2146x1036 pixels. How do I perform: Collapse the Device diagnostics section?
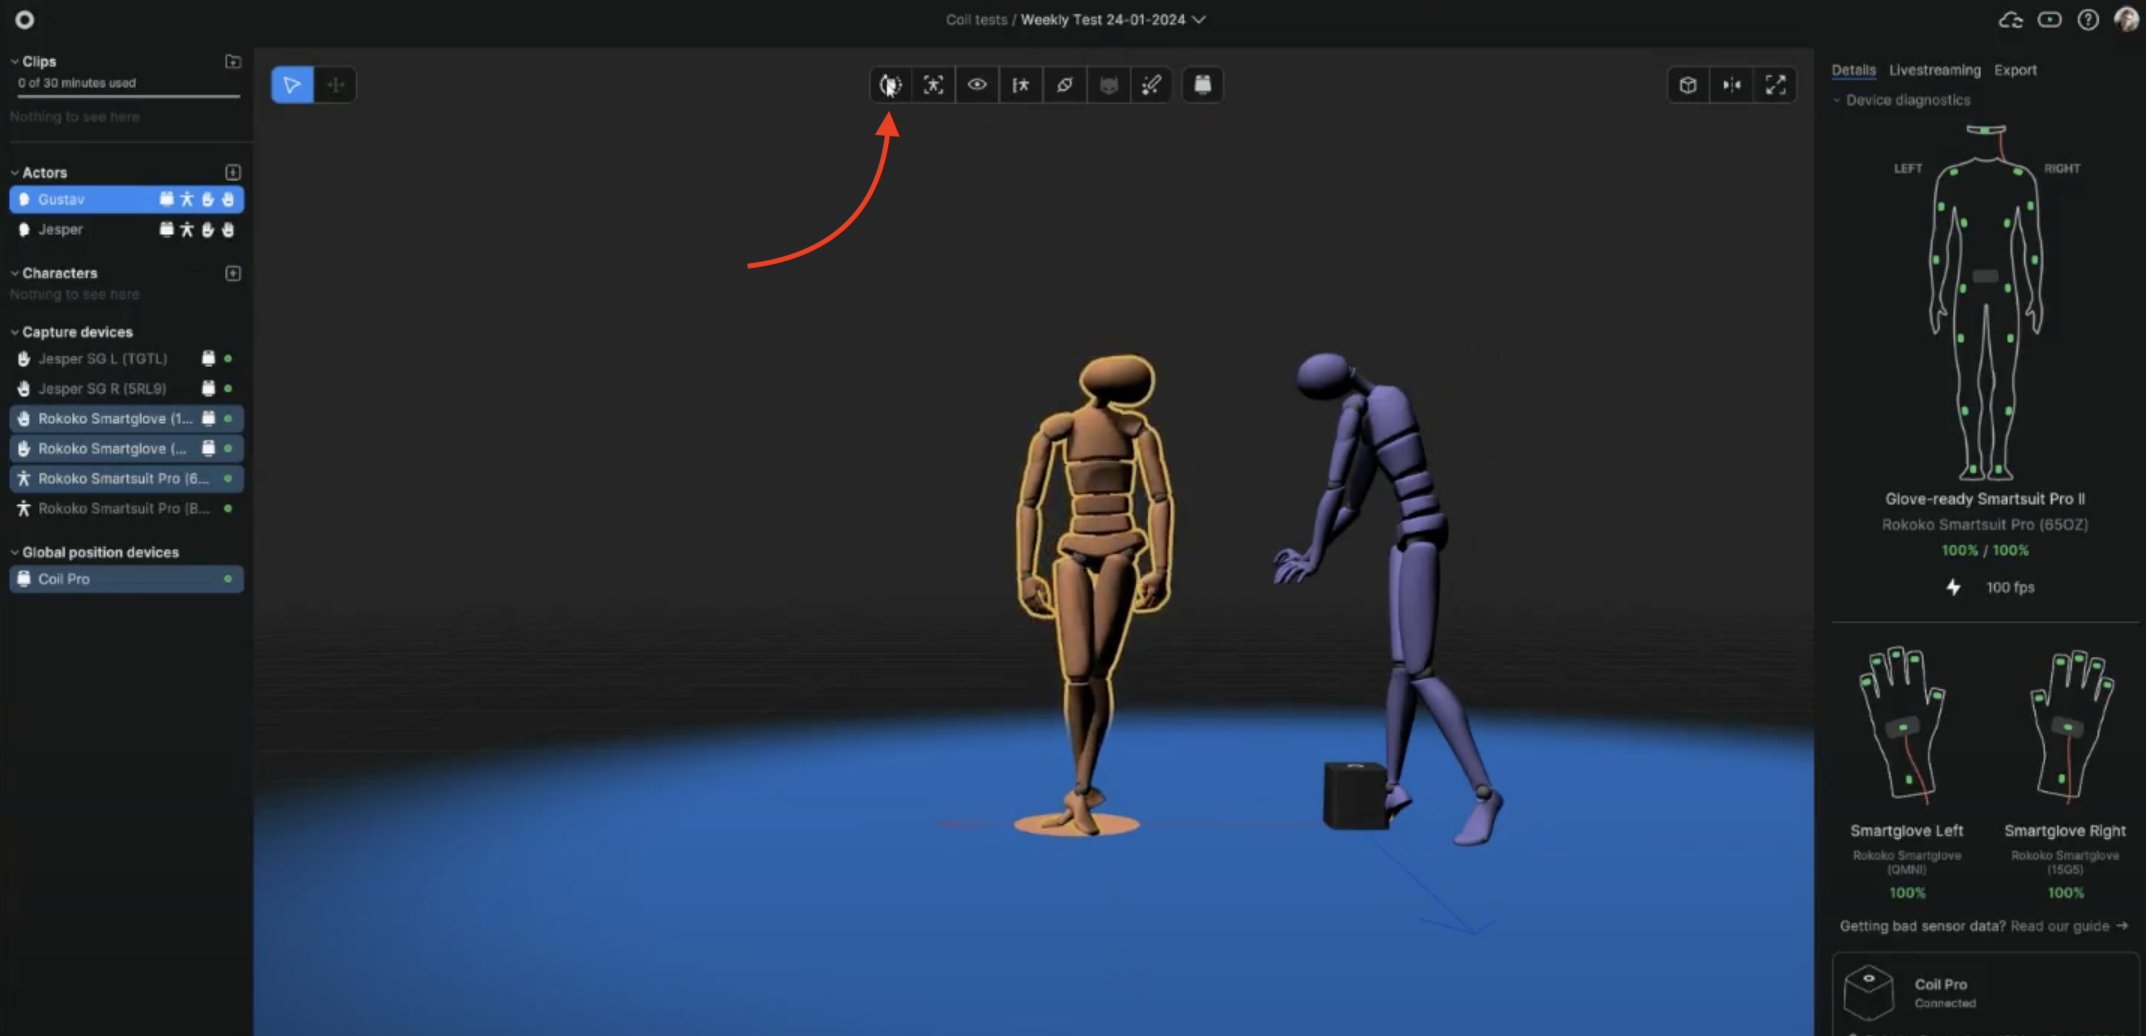(1837, 100)
